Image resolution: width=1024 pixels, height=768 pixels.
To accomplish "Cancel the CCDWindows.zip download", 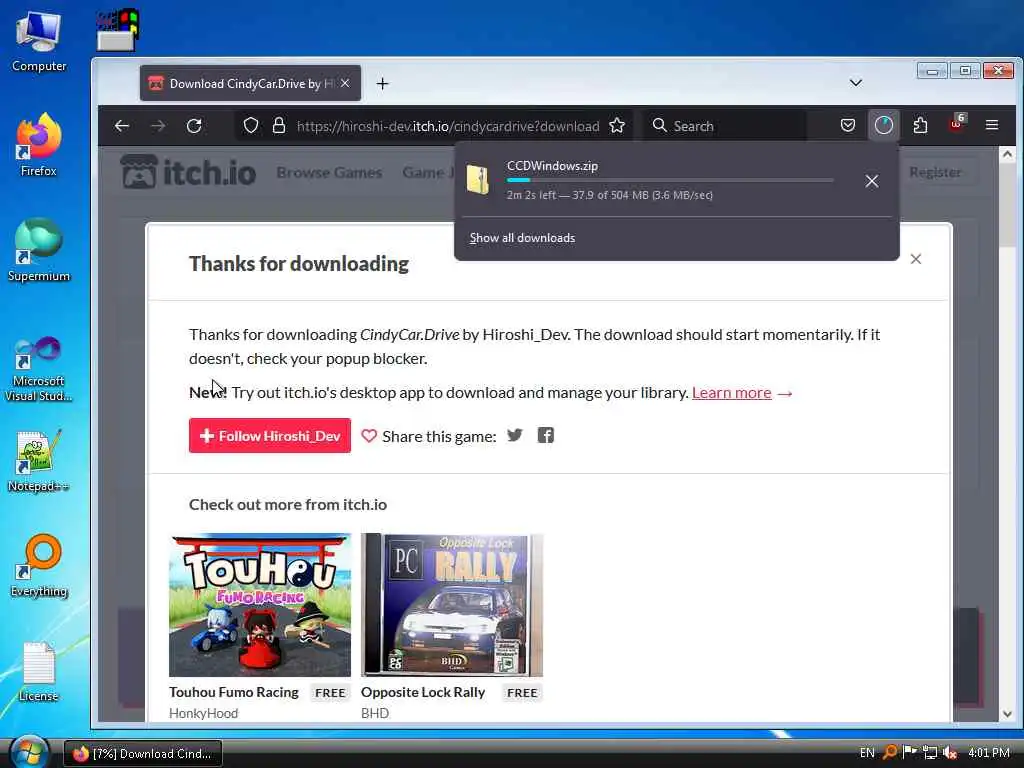I will tap(872, 181).
